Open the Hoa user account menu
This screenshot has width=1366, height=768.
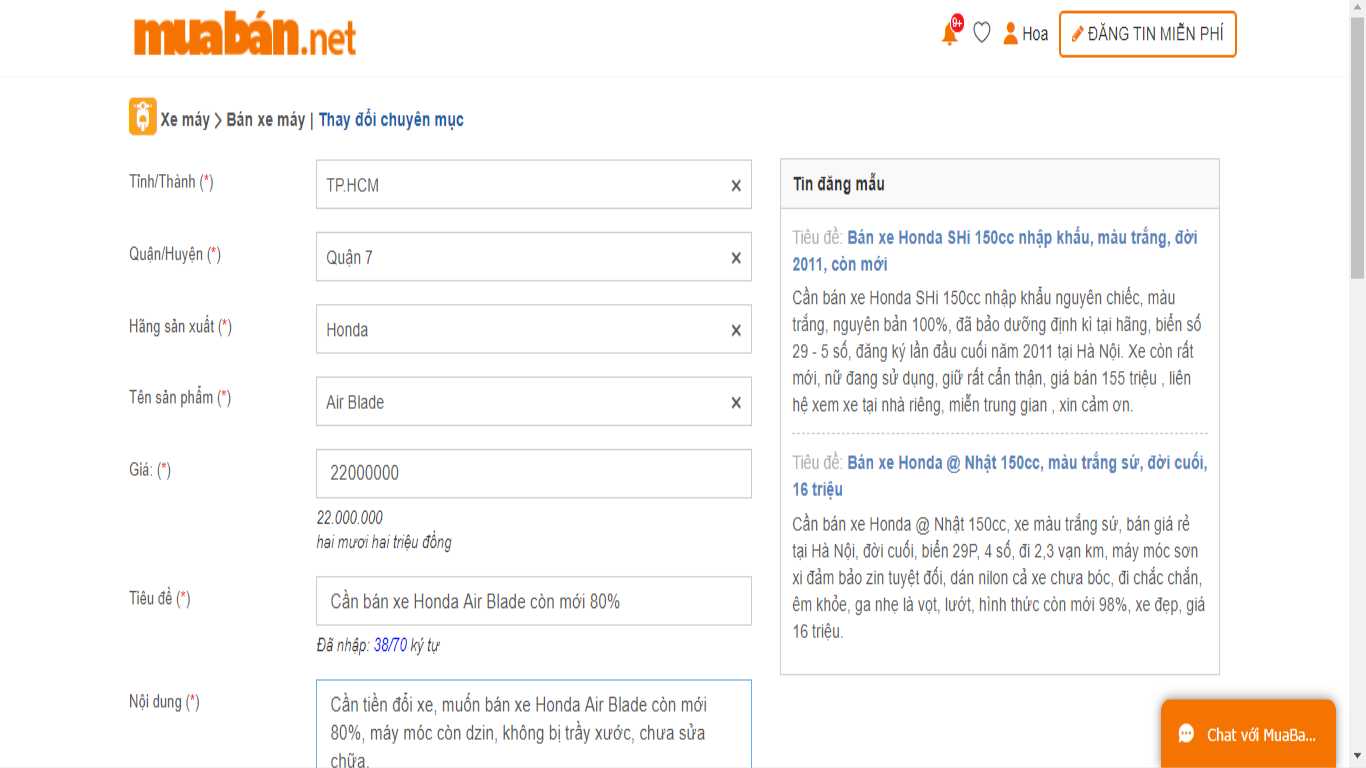(1026, 34)
